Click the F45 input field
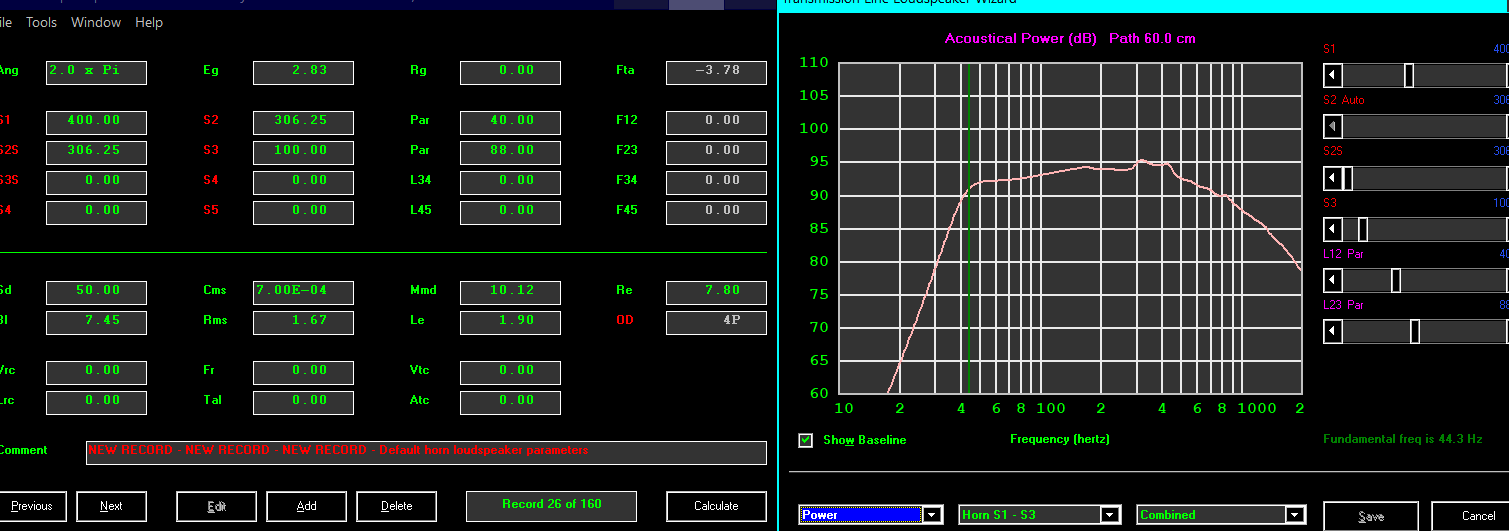The height and width of the screenshot is (531, 1509). click(x=716, y=212)
